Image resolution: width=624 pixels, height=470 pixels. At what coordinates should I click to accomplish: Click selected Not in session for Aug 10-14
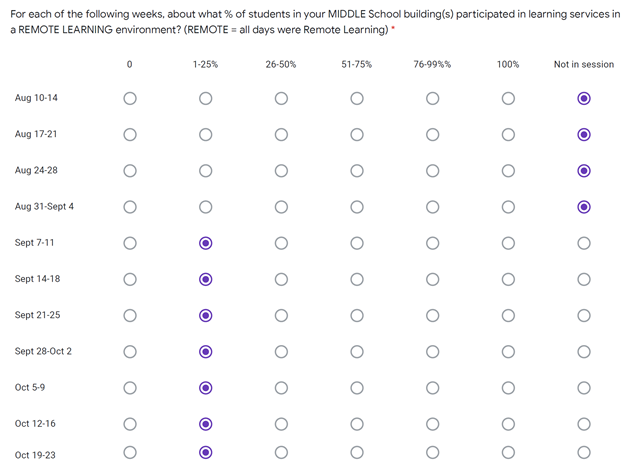(584, 98)
